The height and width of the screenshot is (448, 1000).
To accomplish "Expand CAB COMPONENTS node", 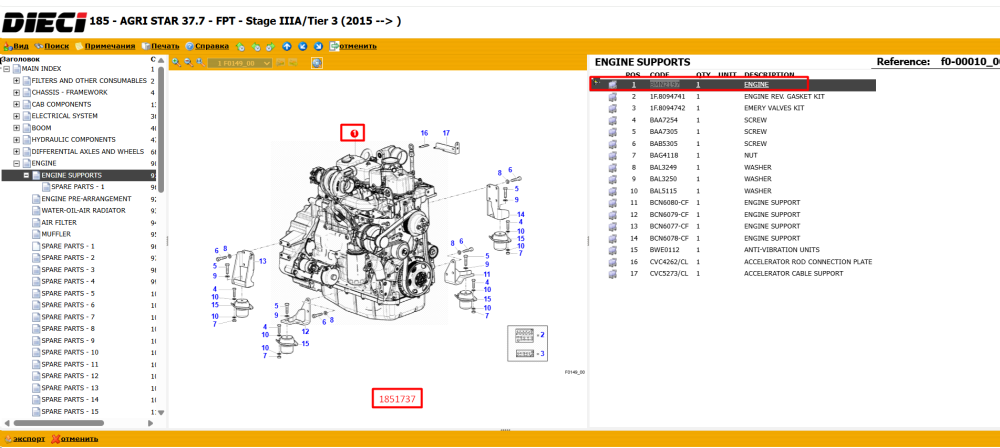I will [x=17, y=104].
